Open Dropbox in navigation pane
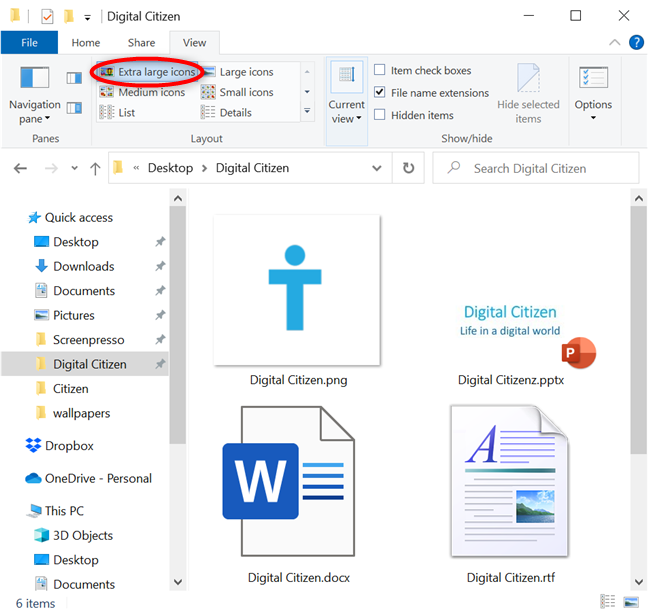 60,446
